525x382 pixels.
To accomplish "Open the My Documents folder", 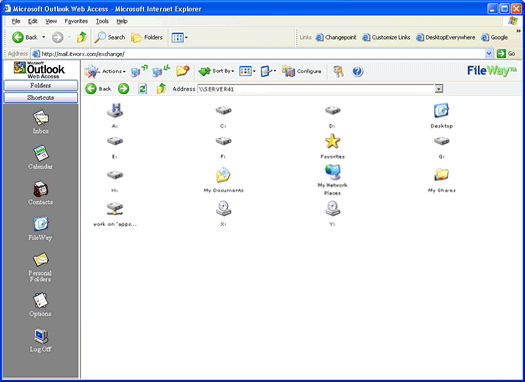I will [223, 175].
